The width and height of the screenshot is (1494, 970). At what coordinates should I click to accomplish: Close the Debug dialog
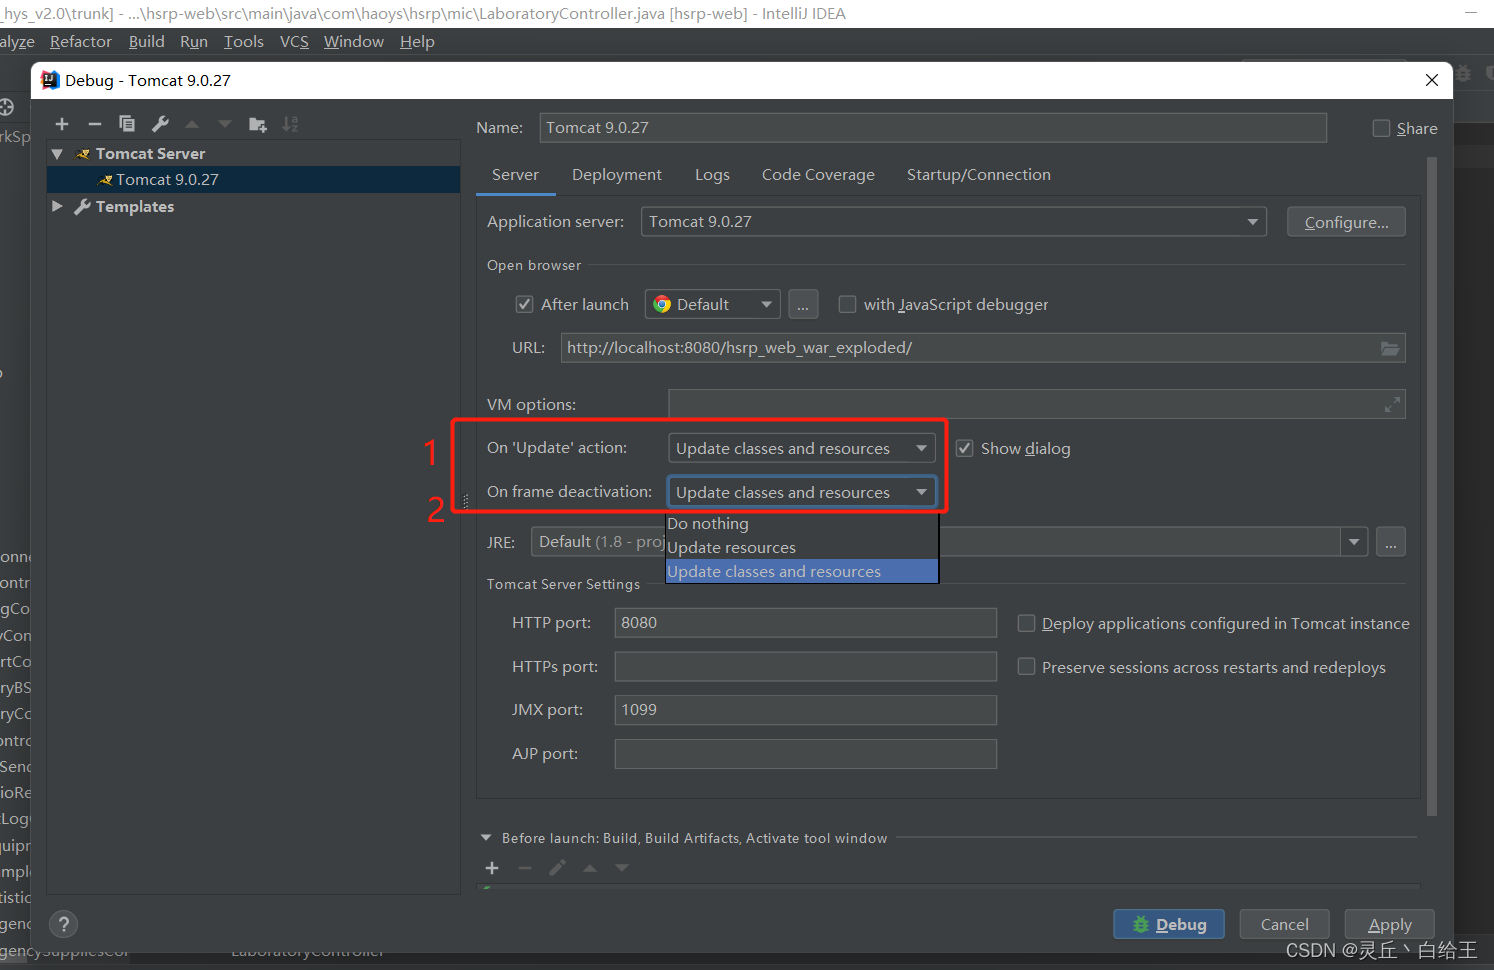[1432, 80]
